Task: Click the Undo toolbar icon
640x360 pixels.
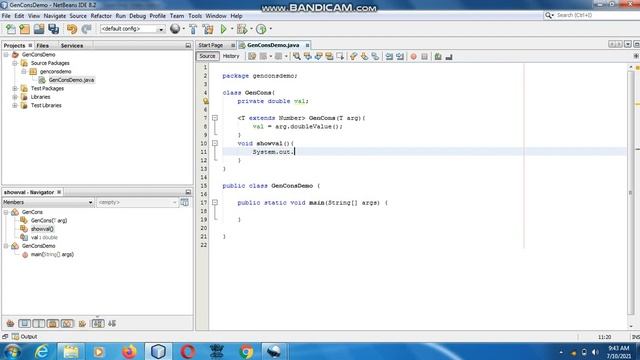Action: [x=72, y=29]
